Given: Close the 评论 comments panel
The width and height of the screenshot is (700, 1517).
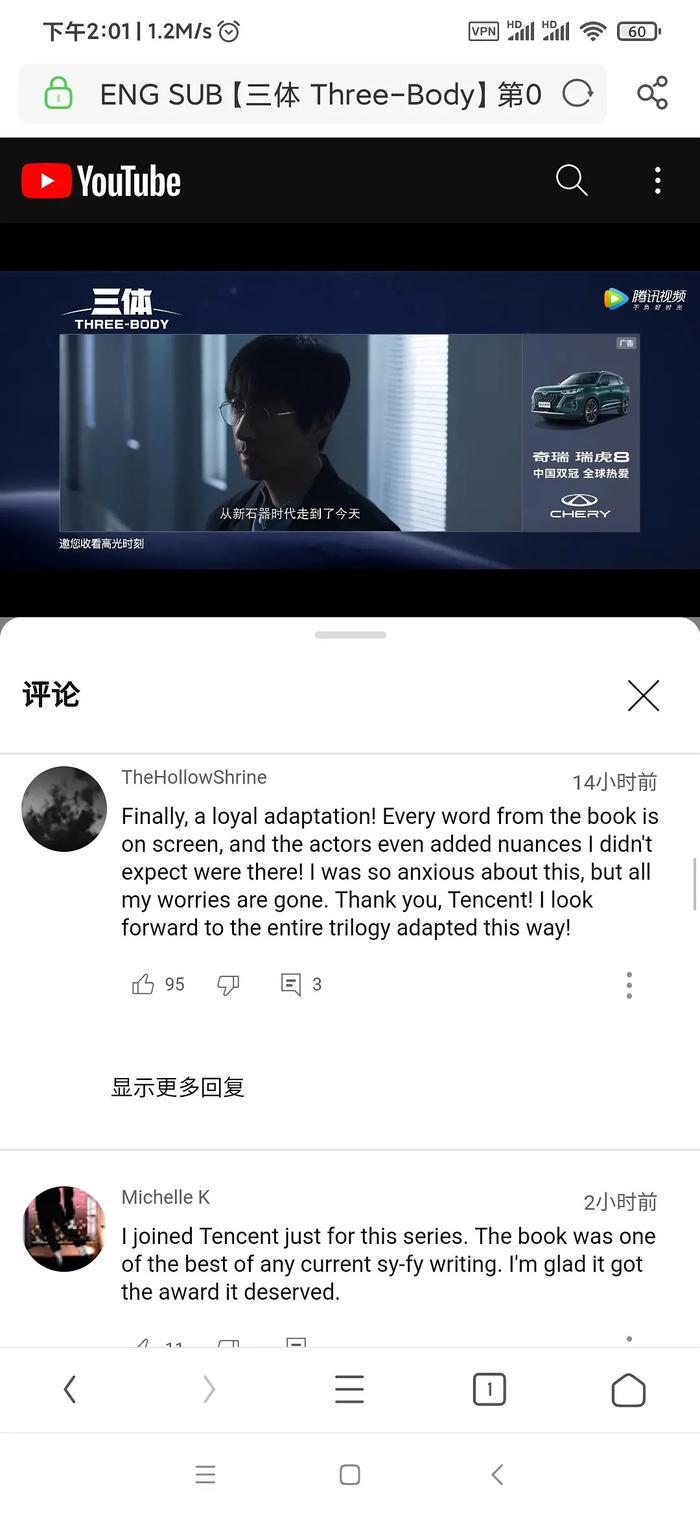Looking at the screenshot, I should pyautogui.click(x=643, y=695).
